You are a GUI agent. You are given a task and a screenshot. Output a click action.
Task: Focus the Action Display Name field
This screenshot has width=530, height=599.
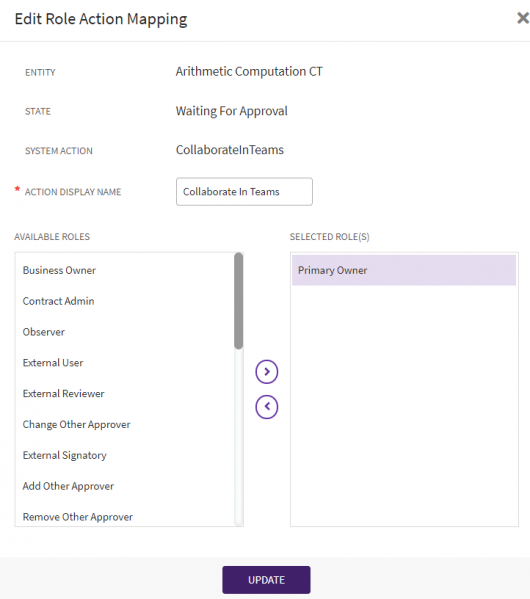(244, 191)
